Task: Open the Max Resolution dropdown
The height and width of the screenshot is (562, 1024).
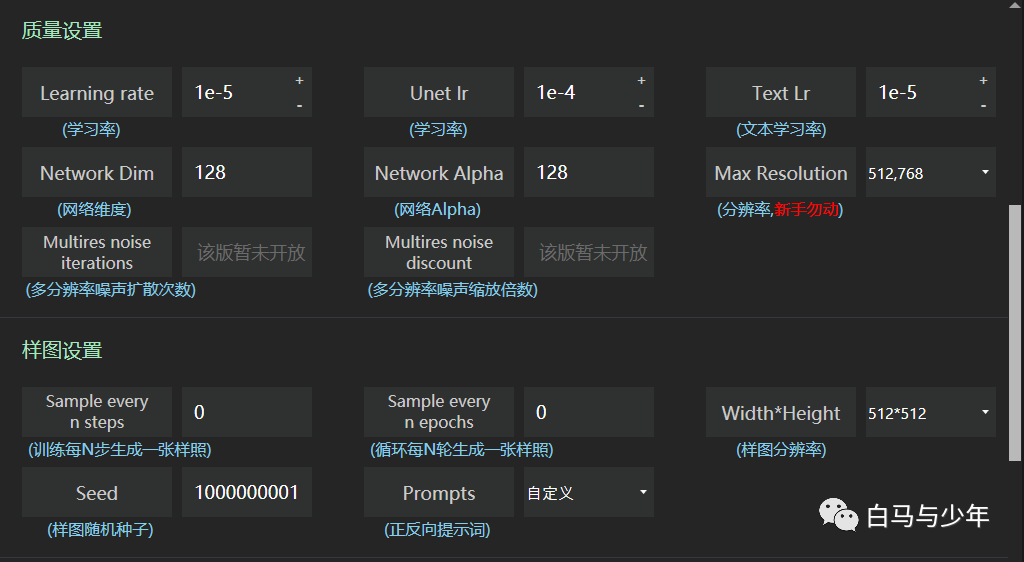Action: click(x=931, y=172)
